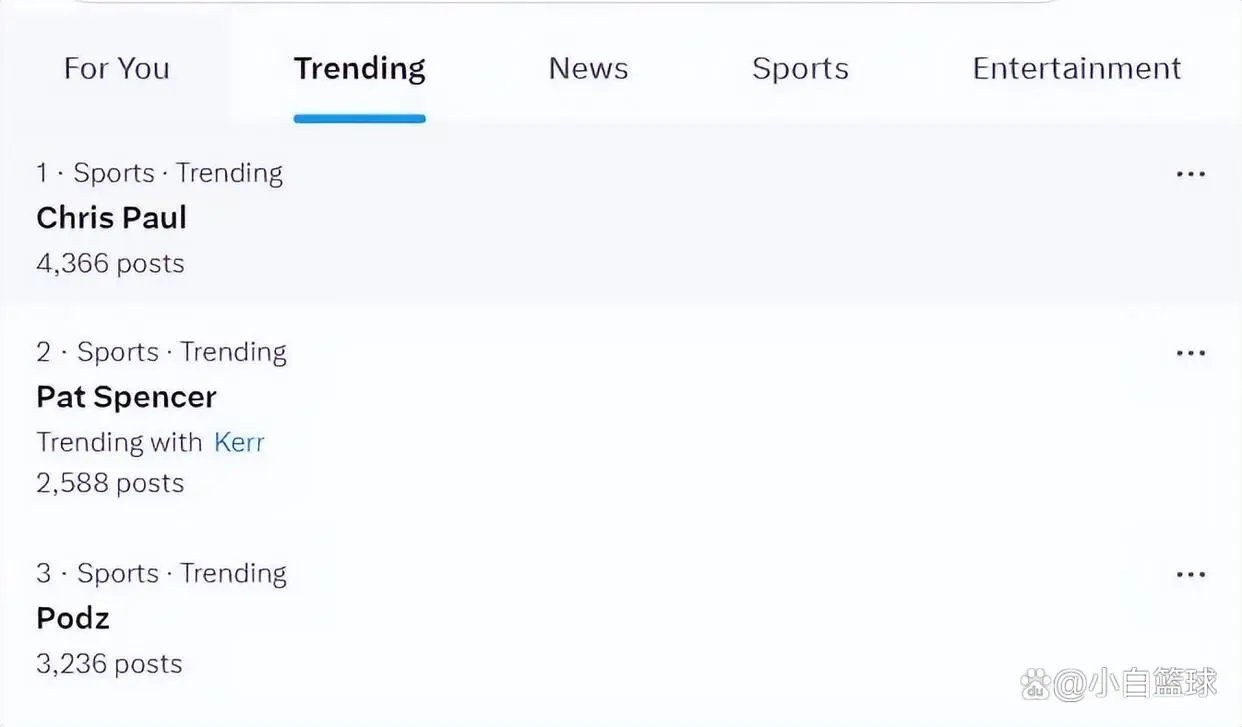Click the Kerr related trend link
The image size is (1242, 727).
tap(239, 442)
